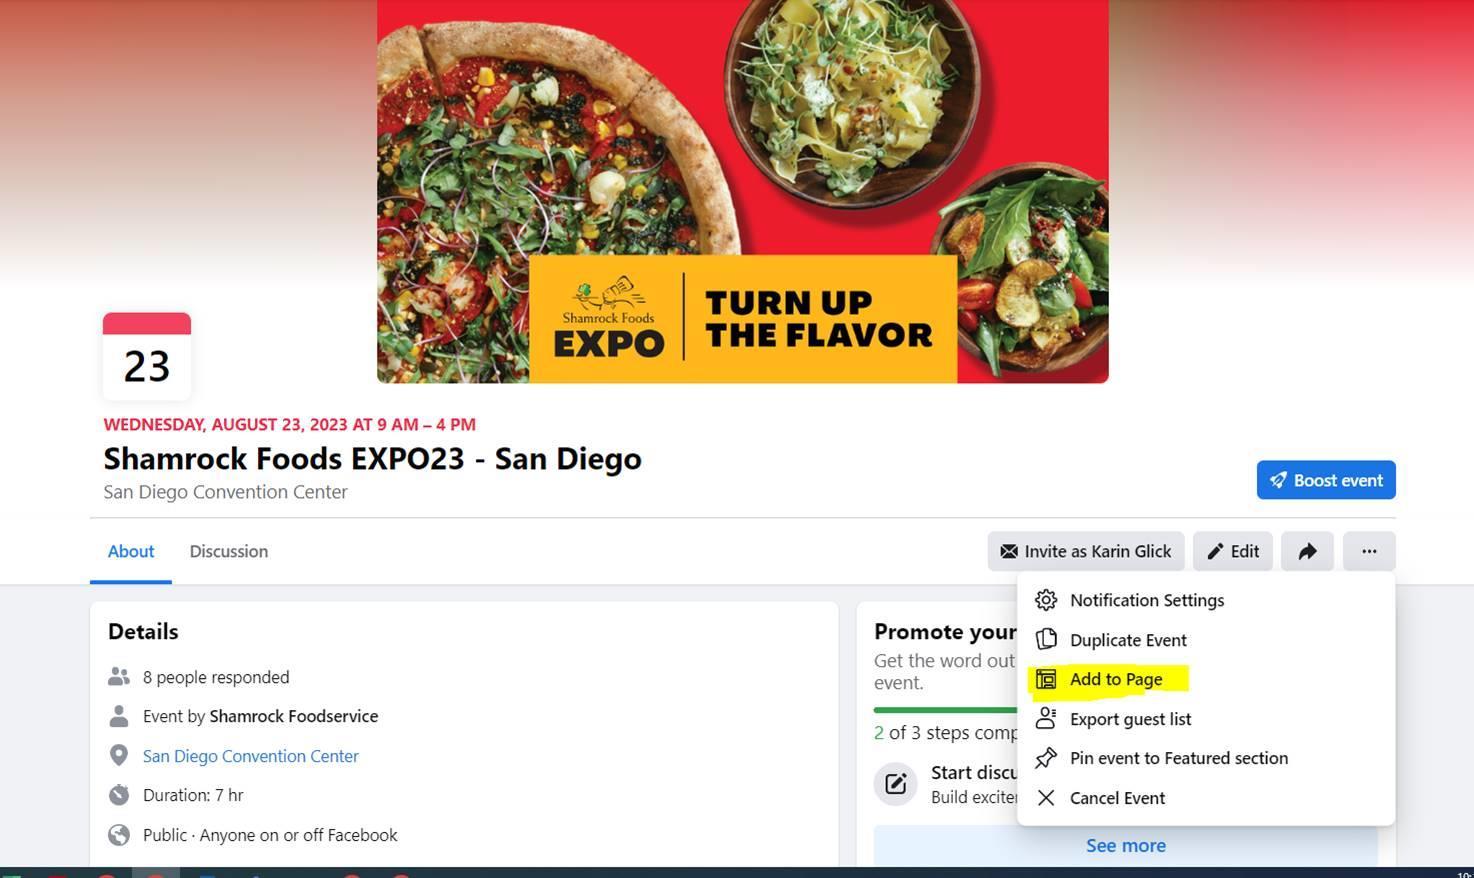The height and width of the screenshot is (878, 1474).
Task: Click the Start discussion compose icon
Action: point(896,783)
